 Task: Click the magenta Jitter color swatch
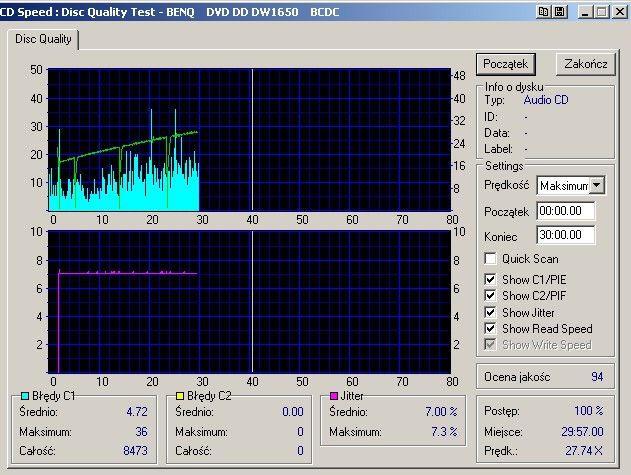[334, 396]
